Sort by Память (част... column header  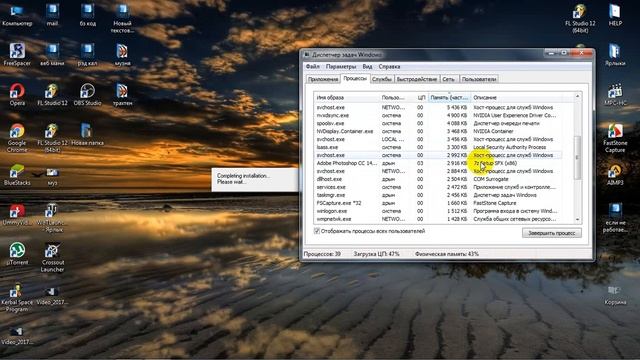[449, 98]
